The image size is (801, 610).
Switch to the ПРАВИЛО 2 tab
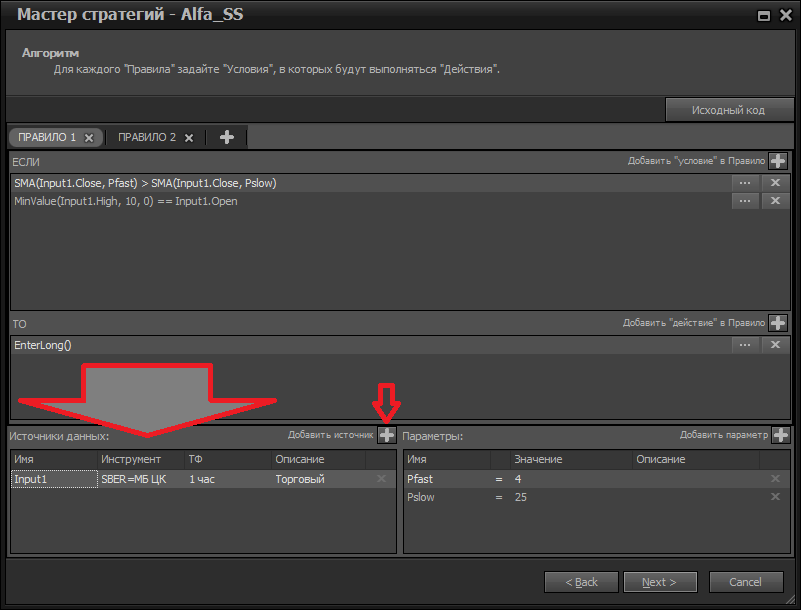[x=146, y=137]
